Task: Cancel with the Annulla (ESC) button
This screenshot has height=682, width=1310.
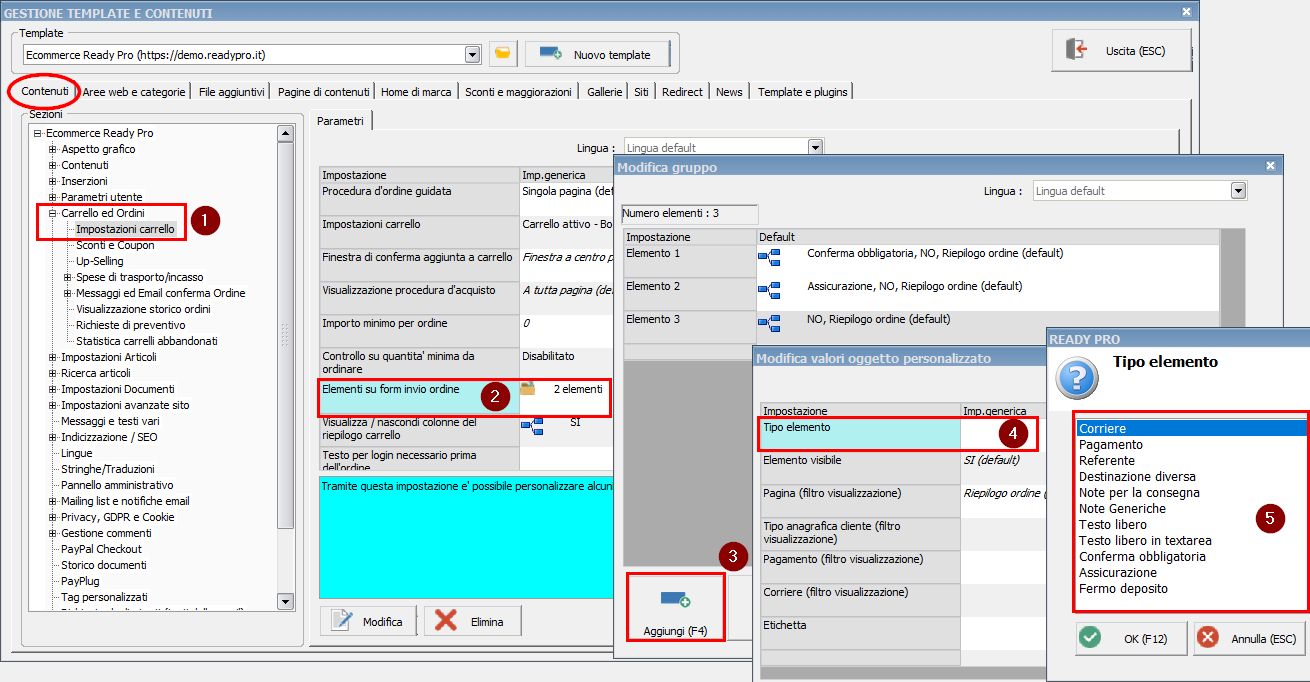Action: coord(1248,638)
